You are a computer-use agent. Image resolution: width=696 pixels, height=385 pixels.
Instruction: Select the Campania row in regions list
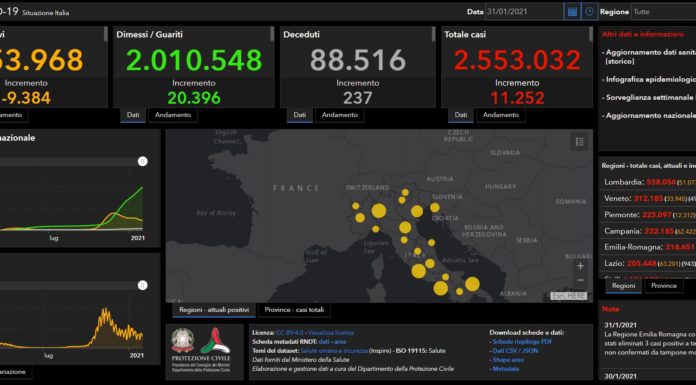coord(648,231)
